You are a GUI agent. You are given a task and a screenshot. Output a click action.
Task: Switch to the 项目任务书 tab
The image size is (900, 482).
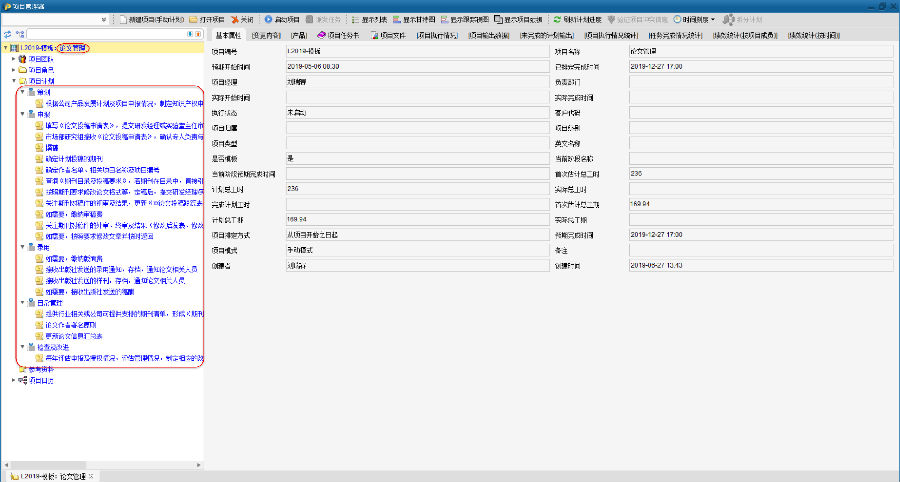337,35
